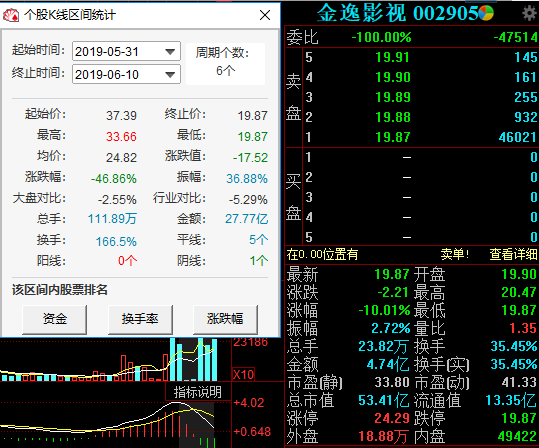Click the 周期个数 6个 value
The height and width of the screenshot is (448, 539).
[226, 71]
